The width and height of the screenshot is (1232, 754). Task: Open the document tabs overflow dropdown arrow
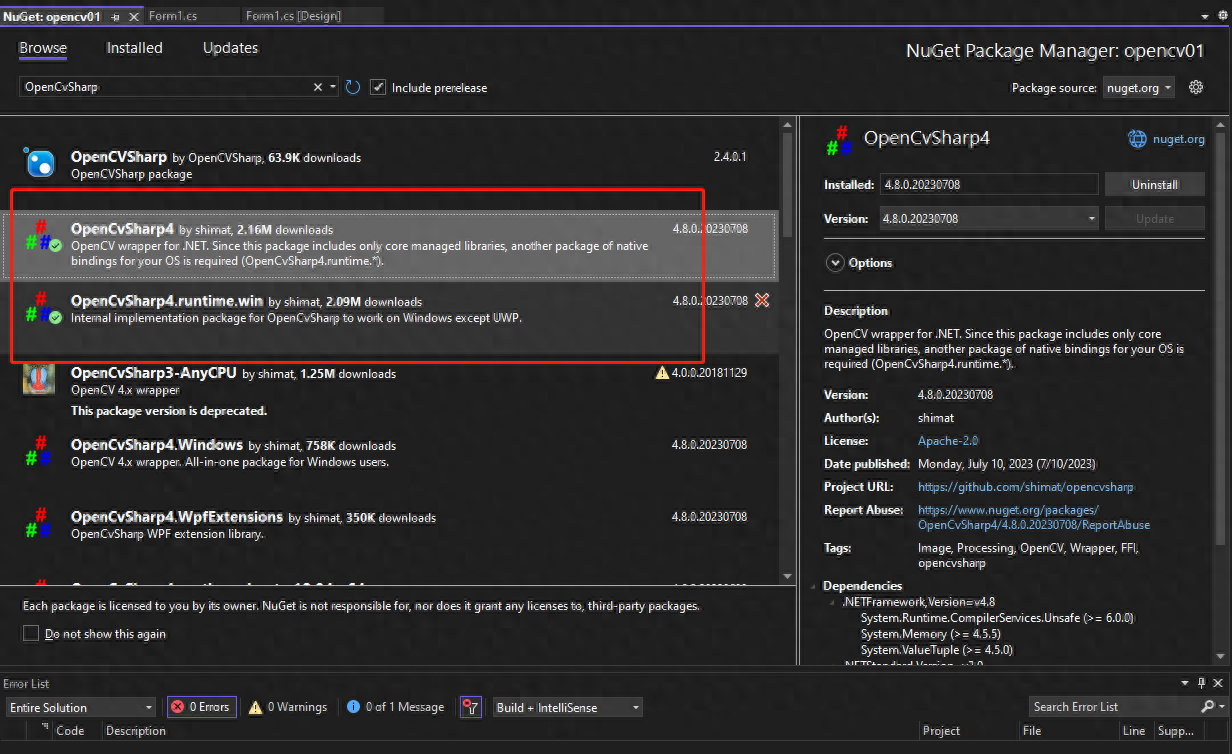[x=1206, y=16]
